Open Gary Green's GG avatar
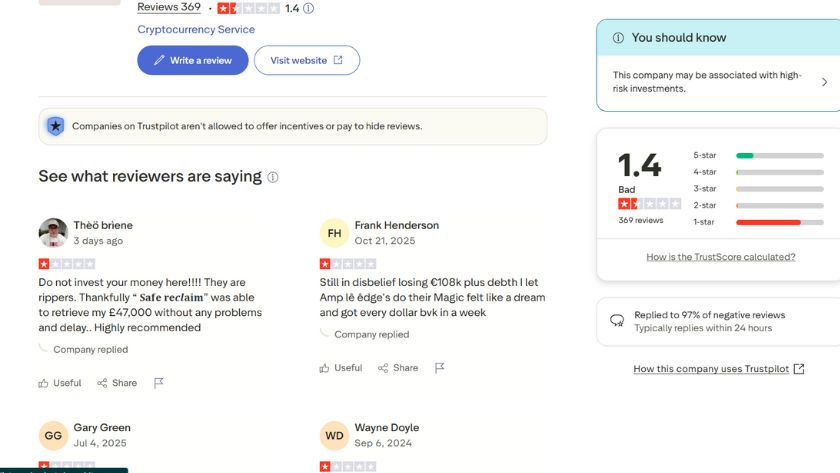 [x=53, y=436]
